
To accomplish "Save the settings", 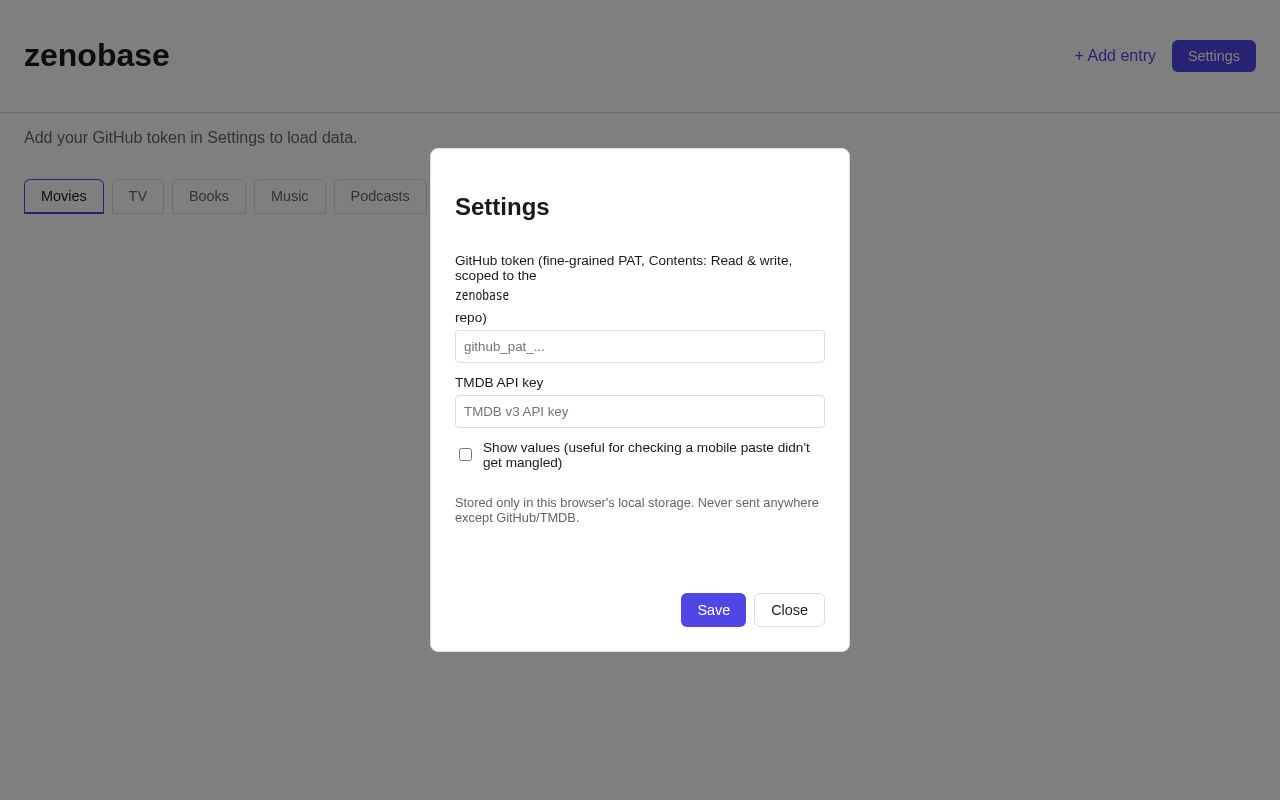I will pyautogui.click(x=713, y=610).
